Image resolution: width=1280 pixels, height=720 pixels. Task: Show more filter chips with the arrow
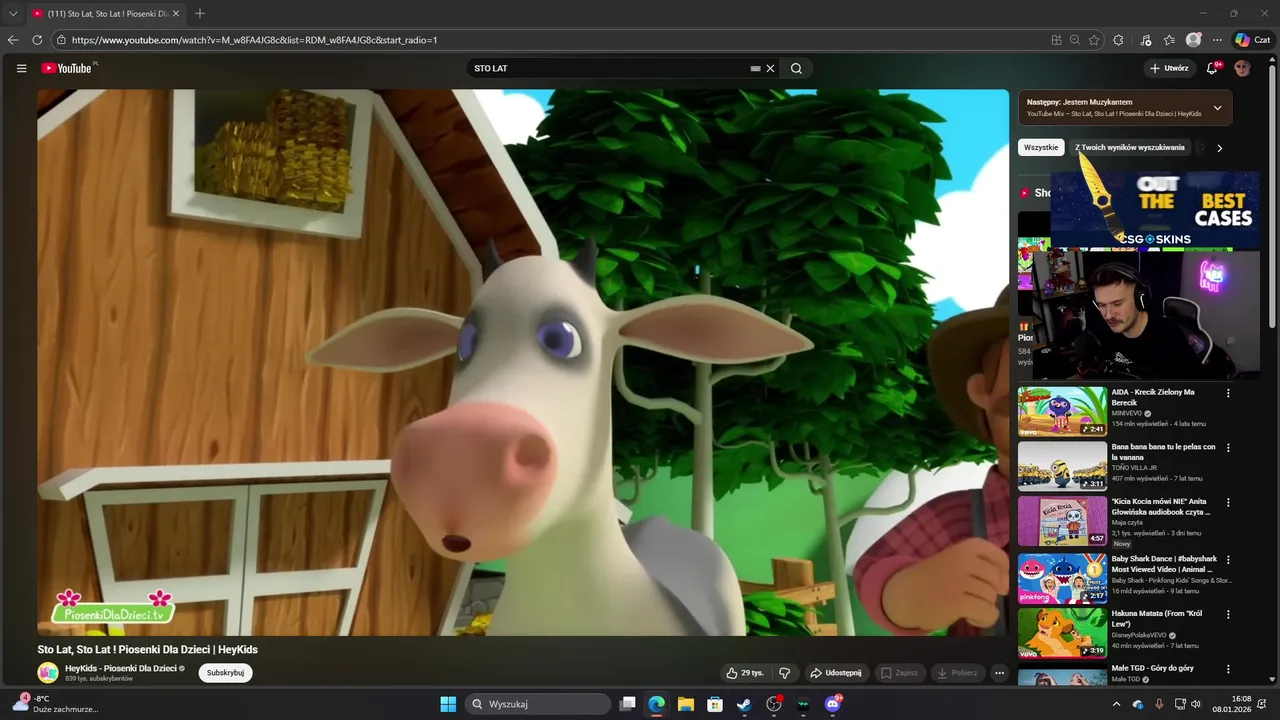pyautogui.click(x=1219, y=148)
